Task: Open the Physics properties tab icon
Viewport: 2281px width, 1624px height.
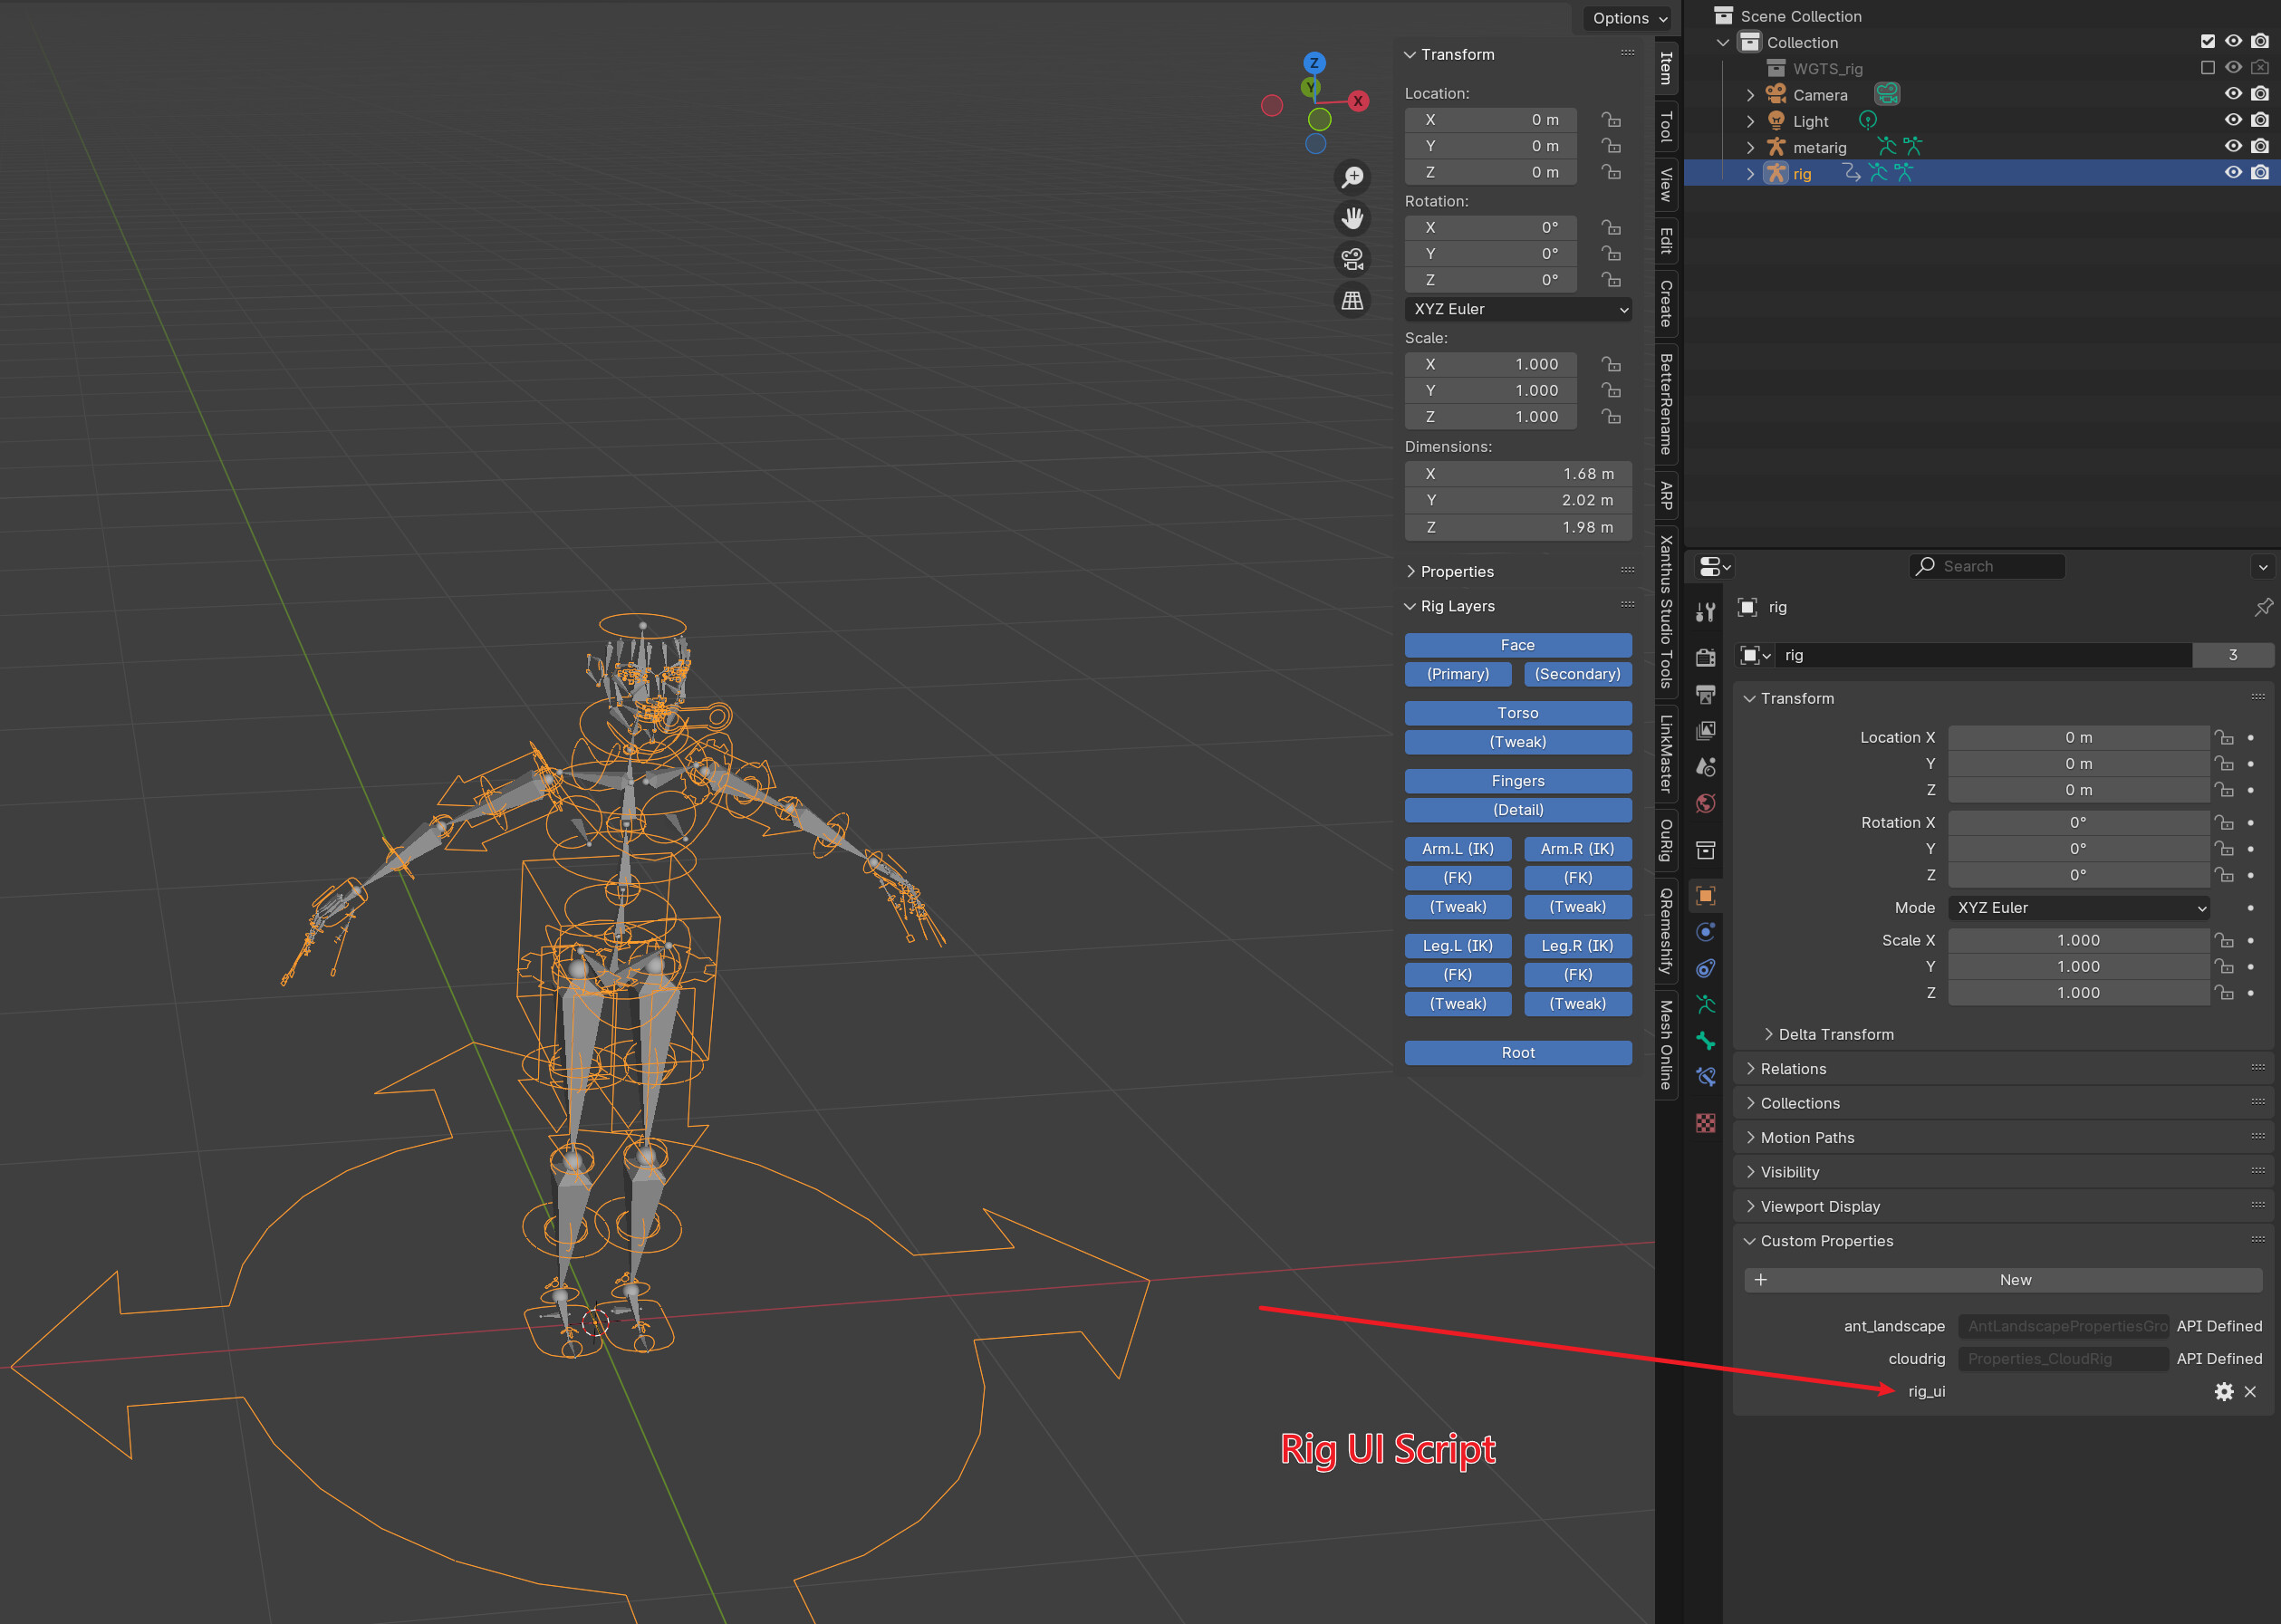Action: [x=1706, y=932]
